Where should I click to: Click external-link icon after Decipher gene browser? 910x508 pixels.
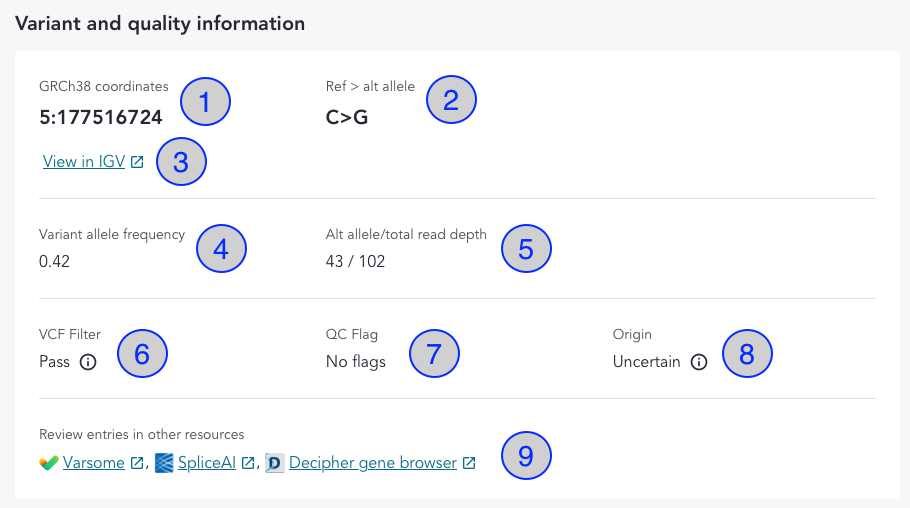(x=468, y=464)
